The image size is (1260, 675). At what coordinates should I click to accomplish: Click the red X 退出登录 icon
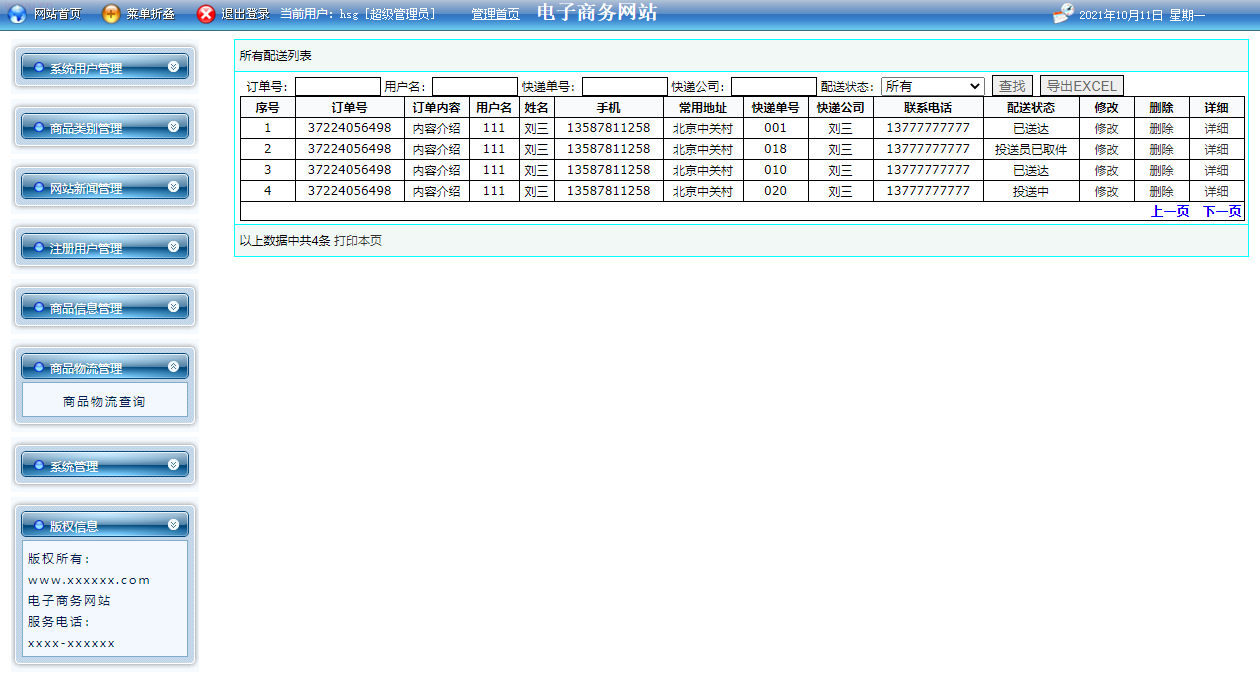[206, 14]
